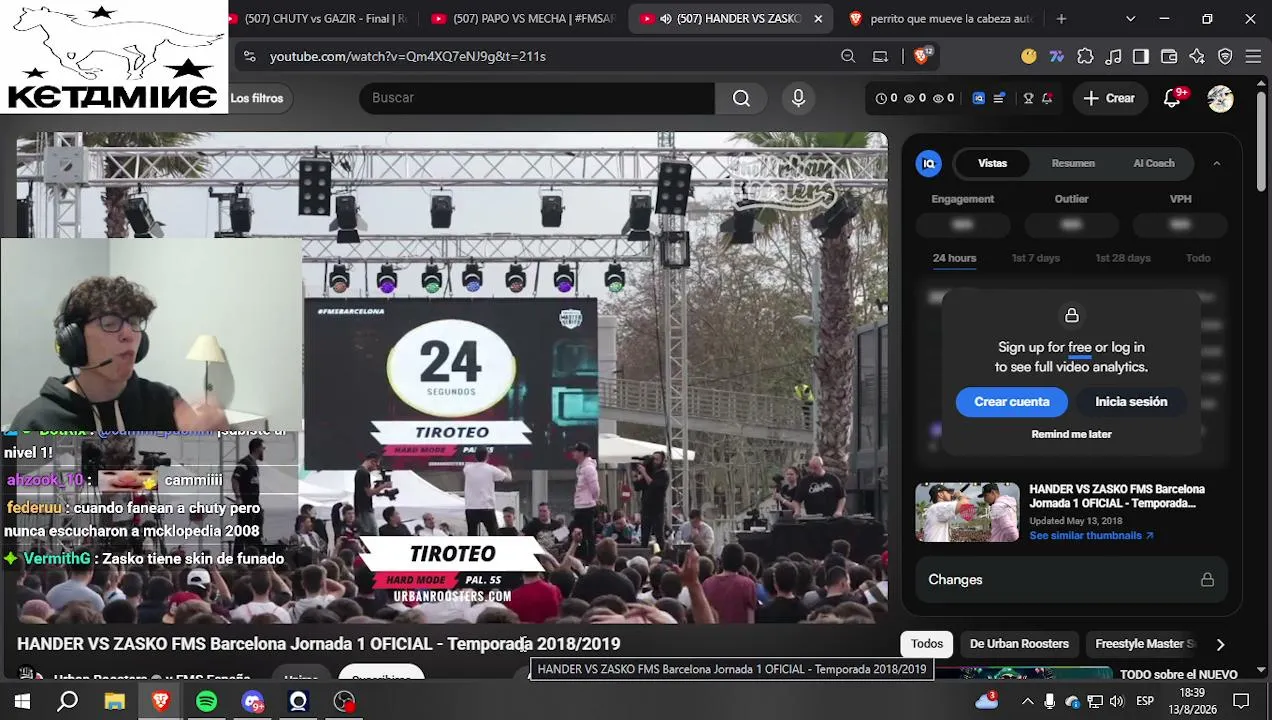1272x720 pixels.
Task: Click the Crear cuenta button
Action: coord(1012,402)
